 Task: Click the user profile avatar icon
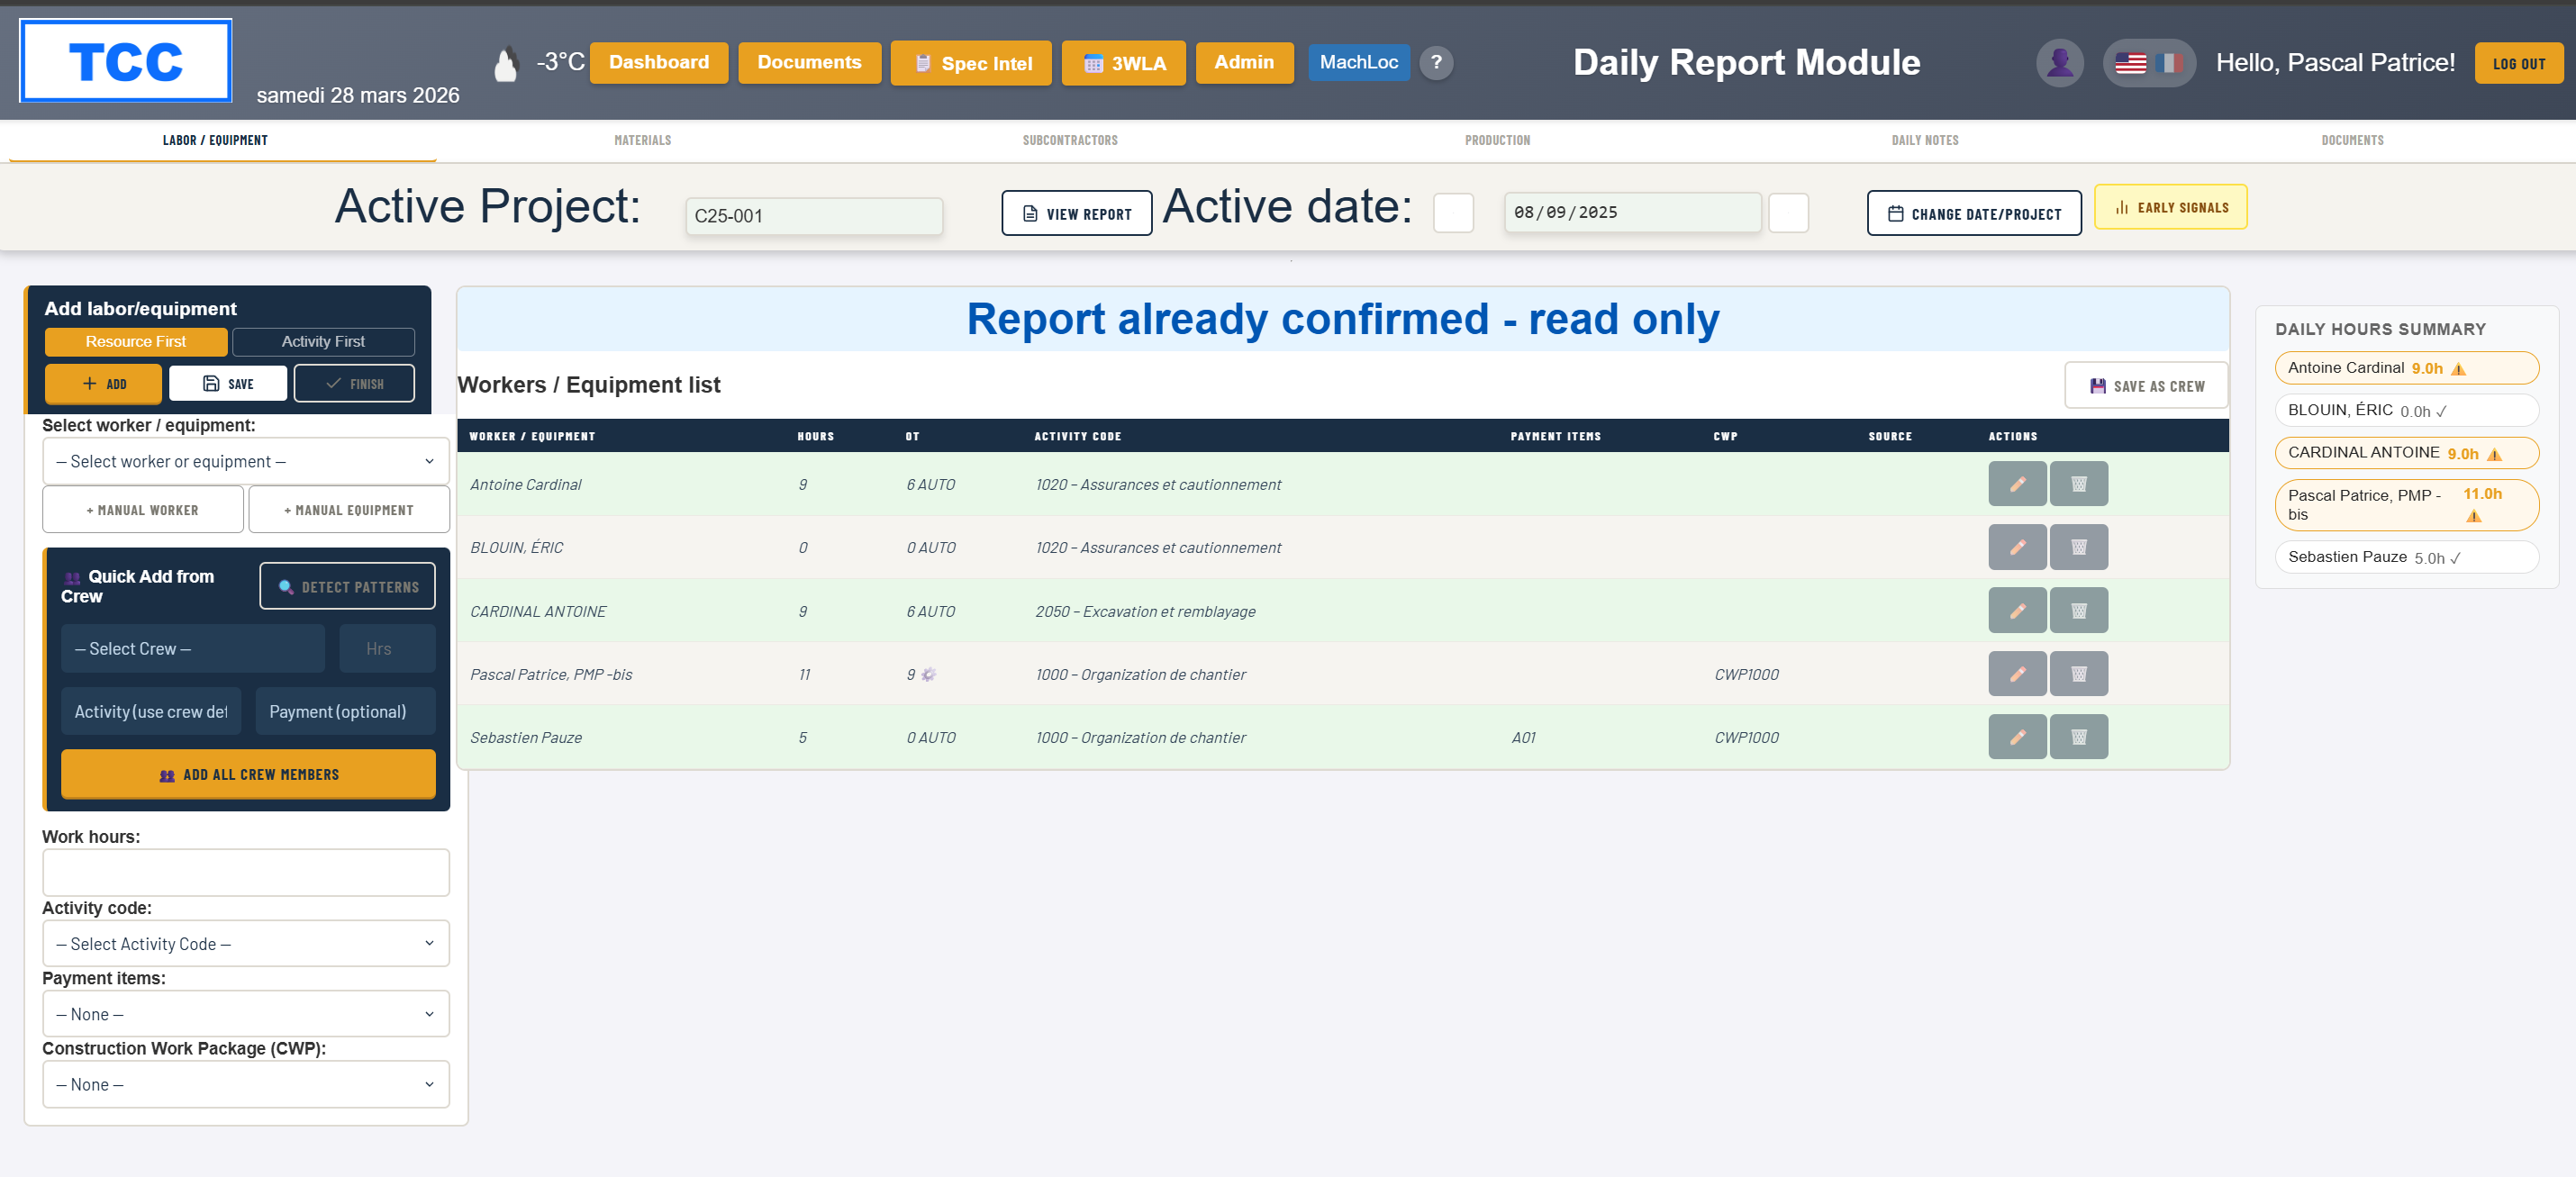point(2059,63)
